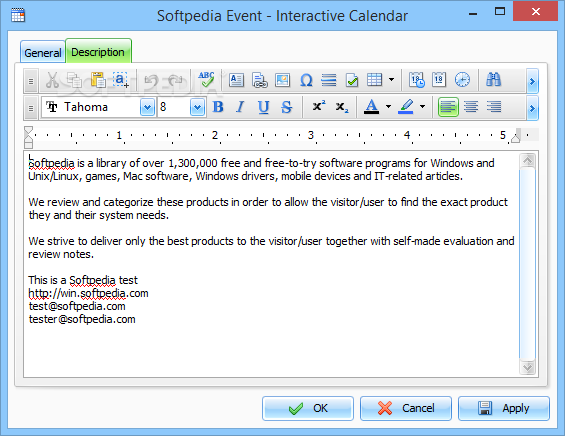Align text left

[448, 107]
